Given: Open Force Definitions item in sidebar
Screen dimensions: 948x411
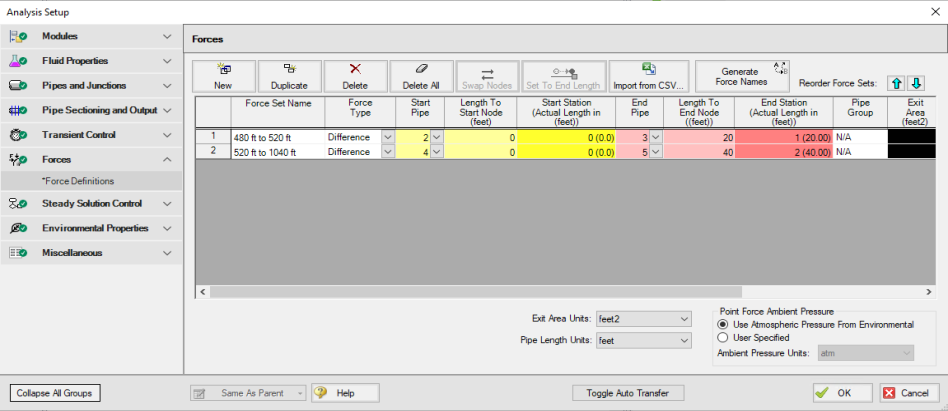Looking at the screenshot, I should click(78, 181).
